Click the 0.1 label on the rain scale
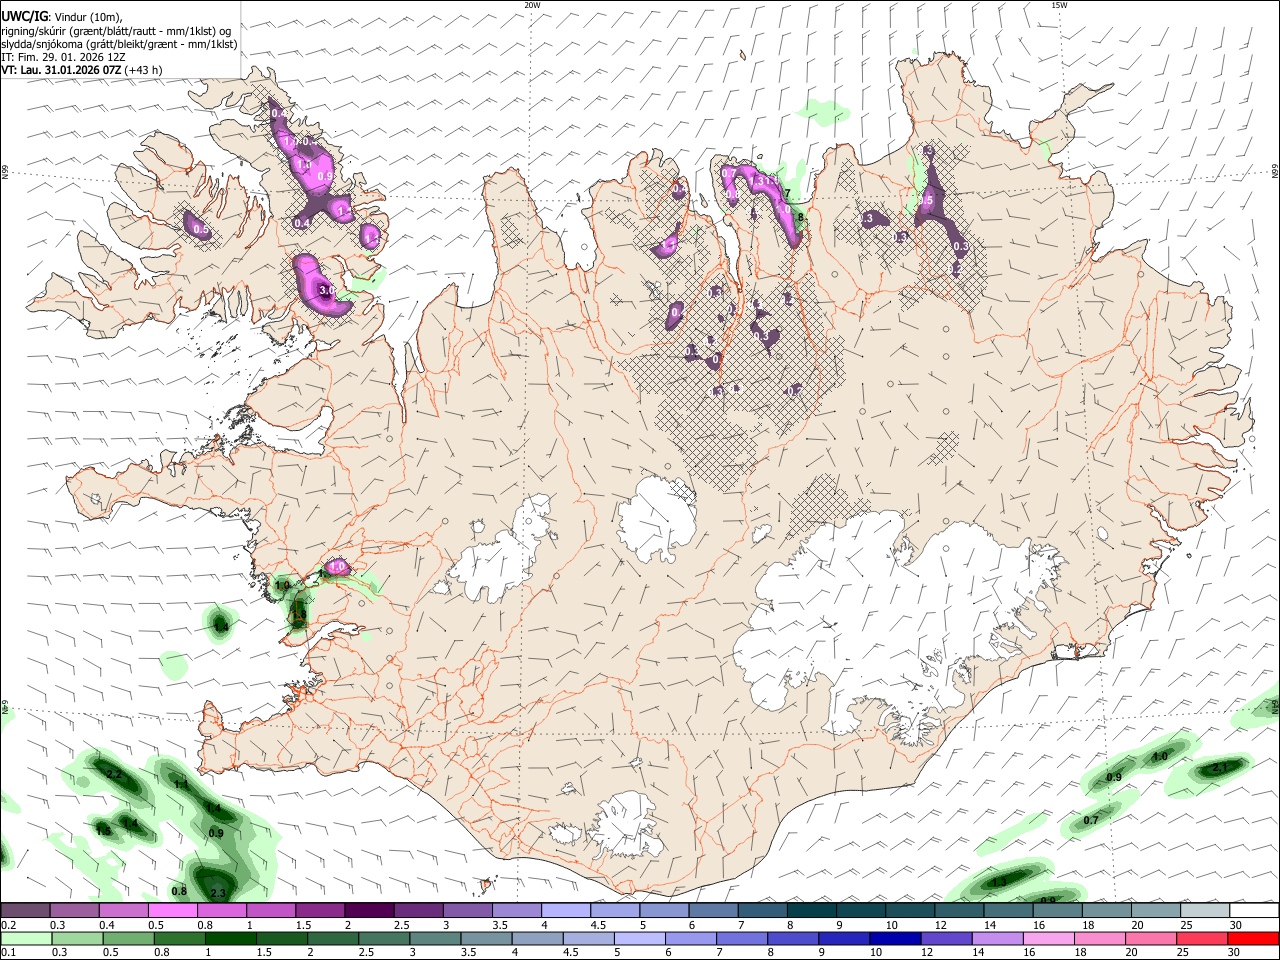Screen dimensions: 1280x960 pos(8,952)
